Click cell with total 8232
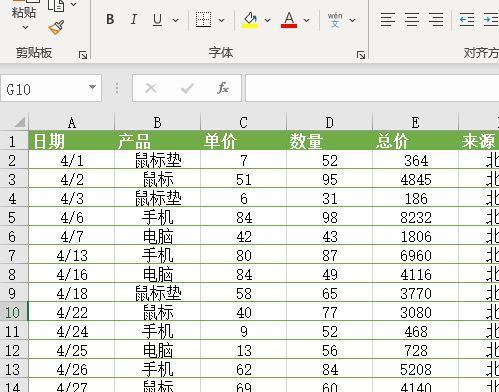Viewport: 499px width, 392px height. pos(415,217)
